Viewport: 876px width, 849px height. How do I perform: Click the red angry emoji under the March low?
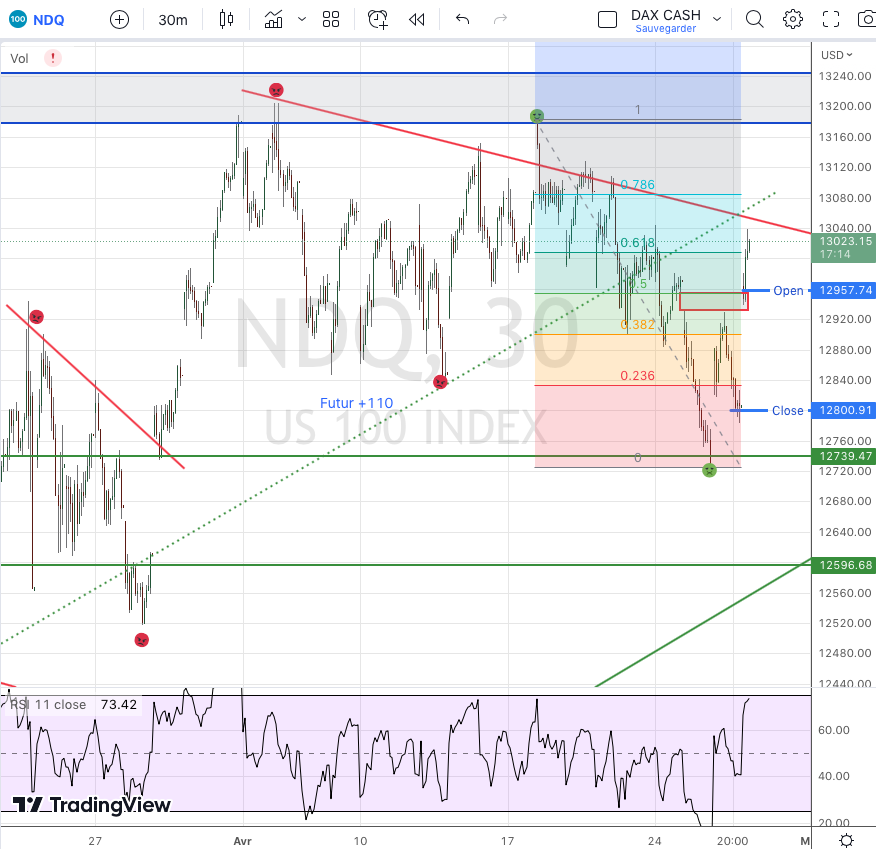pos(141,640)
